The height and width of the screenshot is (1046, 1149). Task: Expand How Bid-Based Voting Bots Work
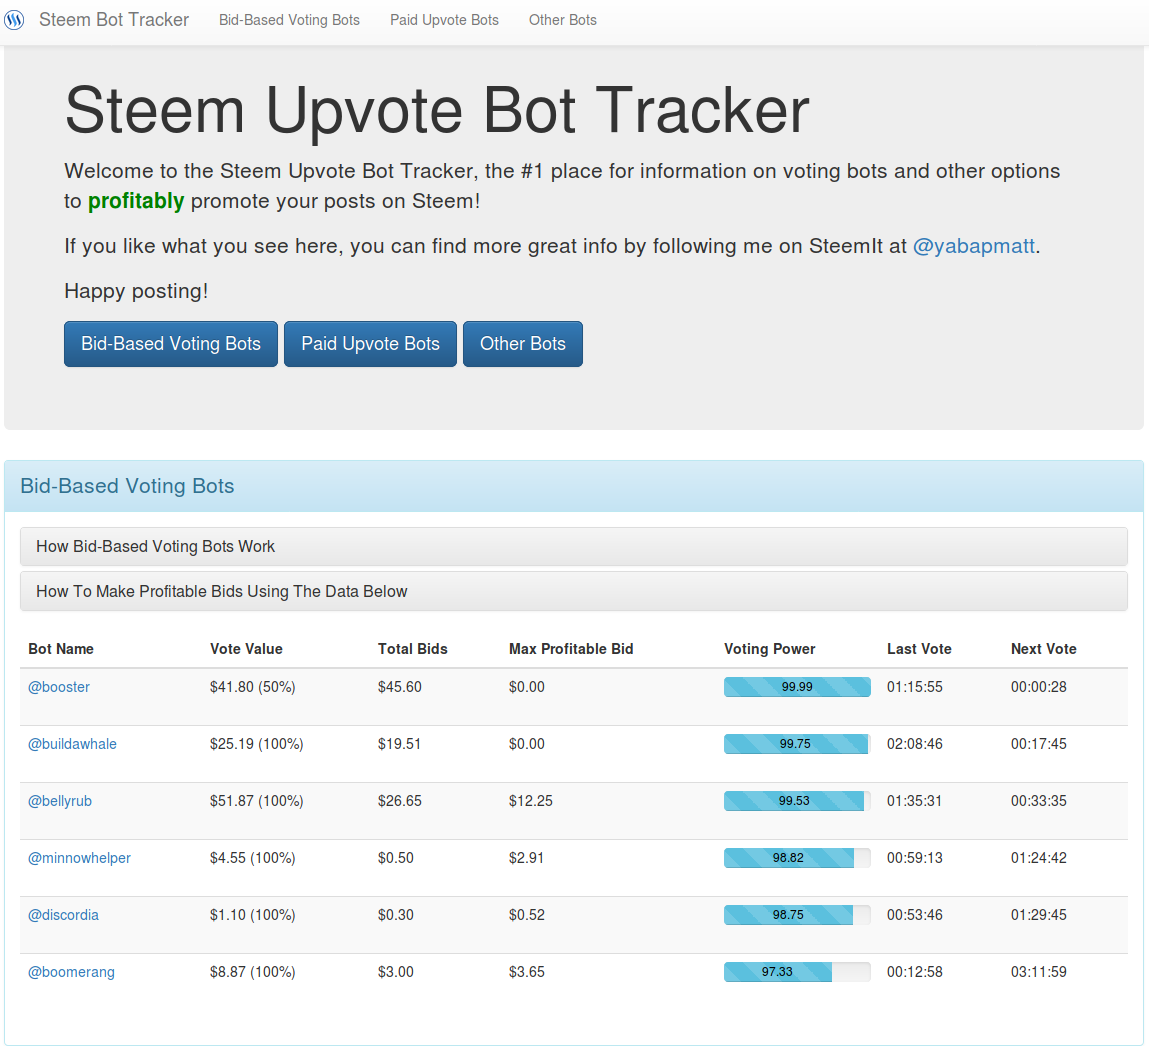point(574,547)
